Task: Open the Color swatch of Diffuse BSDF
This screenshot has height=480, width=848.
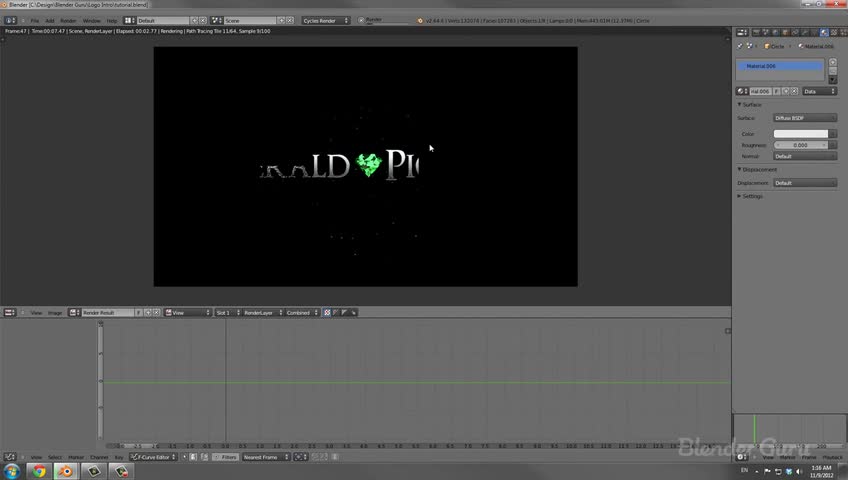Action: tap(800, 134)
